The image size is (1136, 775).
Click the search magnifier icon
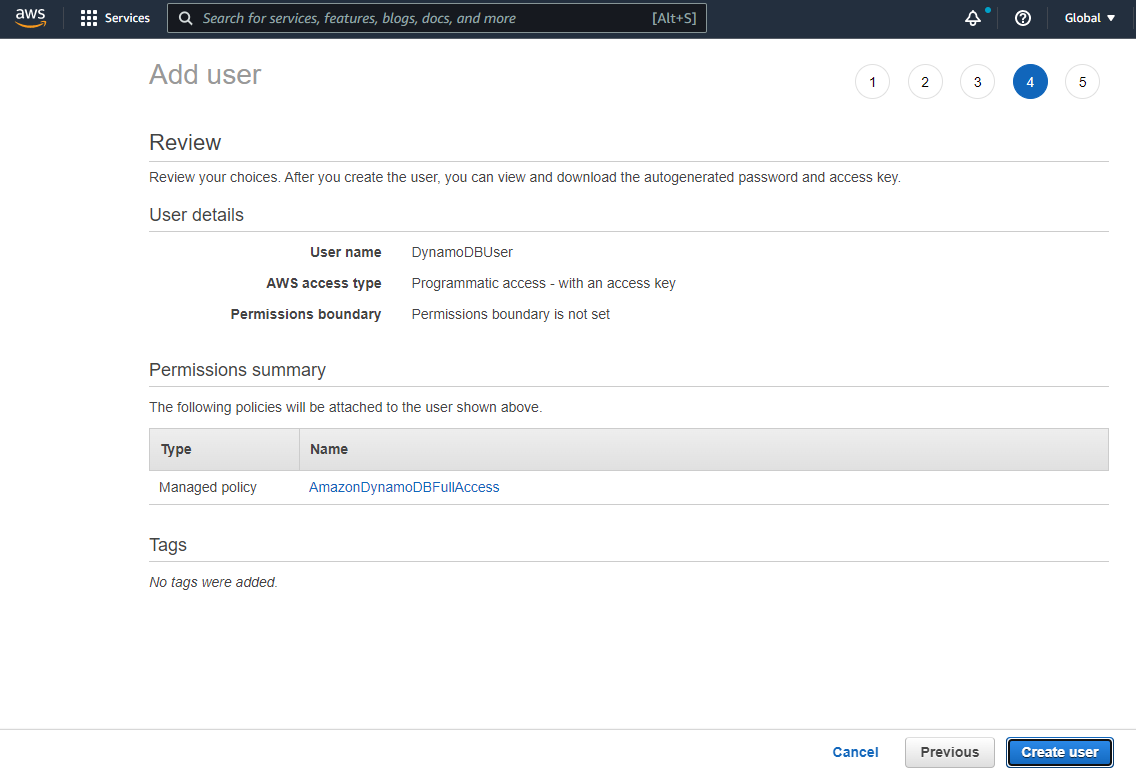pyautogui.click(x=185, y=18)
